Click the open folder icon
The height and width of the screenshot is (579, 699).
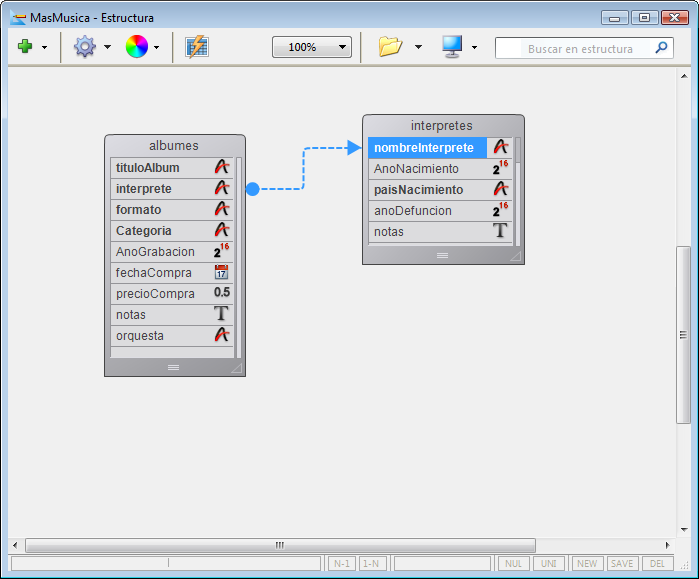pyautogui.click(x=389, y=47)
